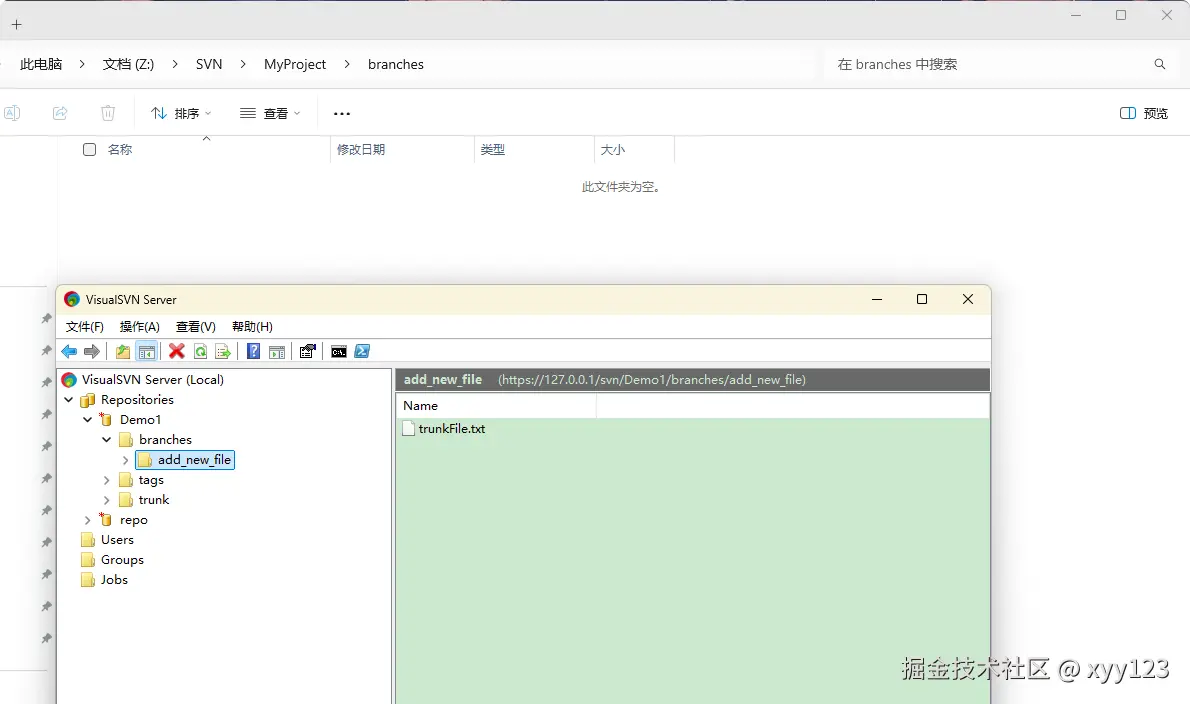The width and height of the screenshot is (1190, 704).
Task: Sort by the 大小 column header
Action: 634,149
